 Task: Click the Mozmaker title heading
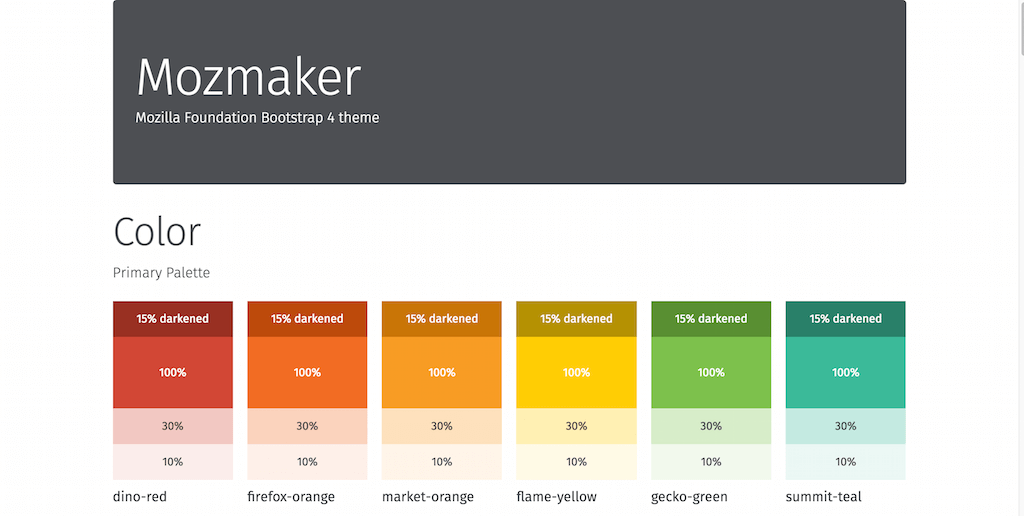click(x=248, y=77)
